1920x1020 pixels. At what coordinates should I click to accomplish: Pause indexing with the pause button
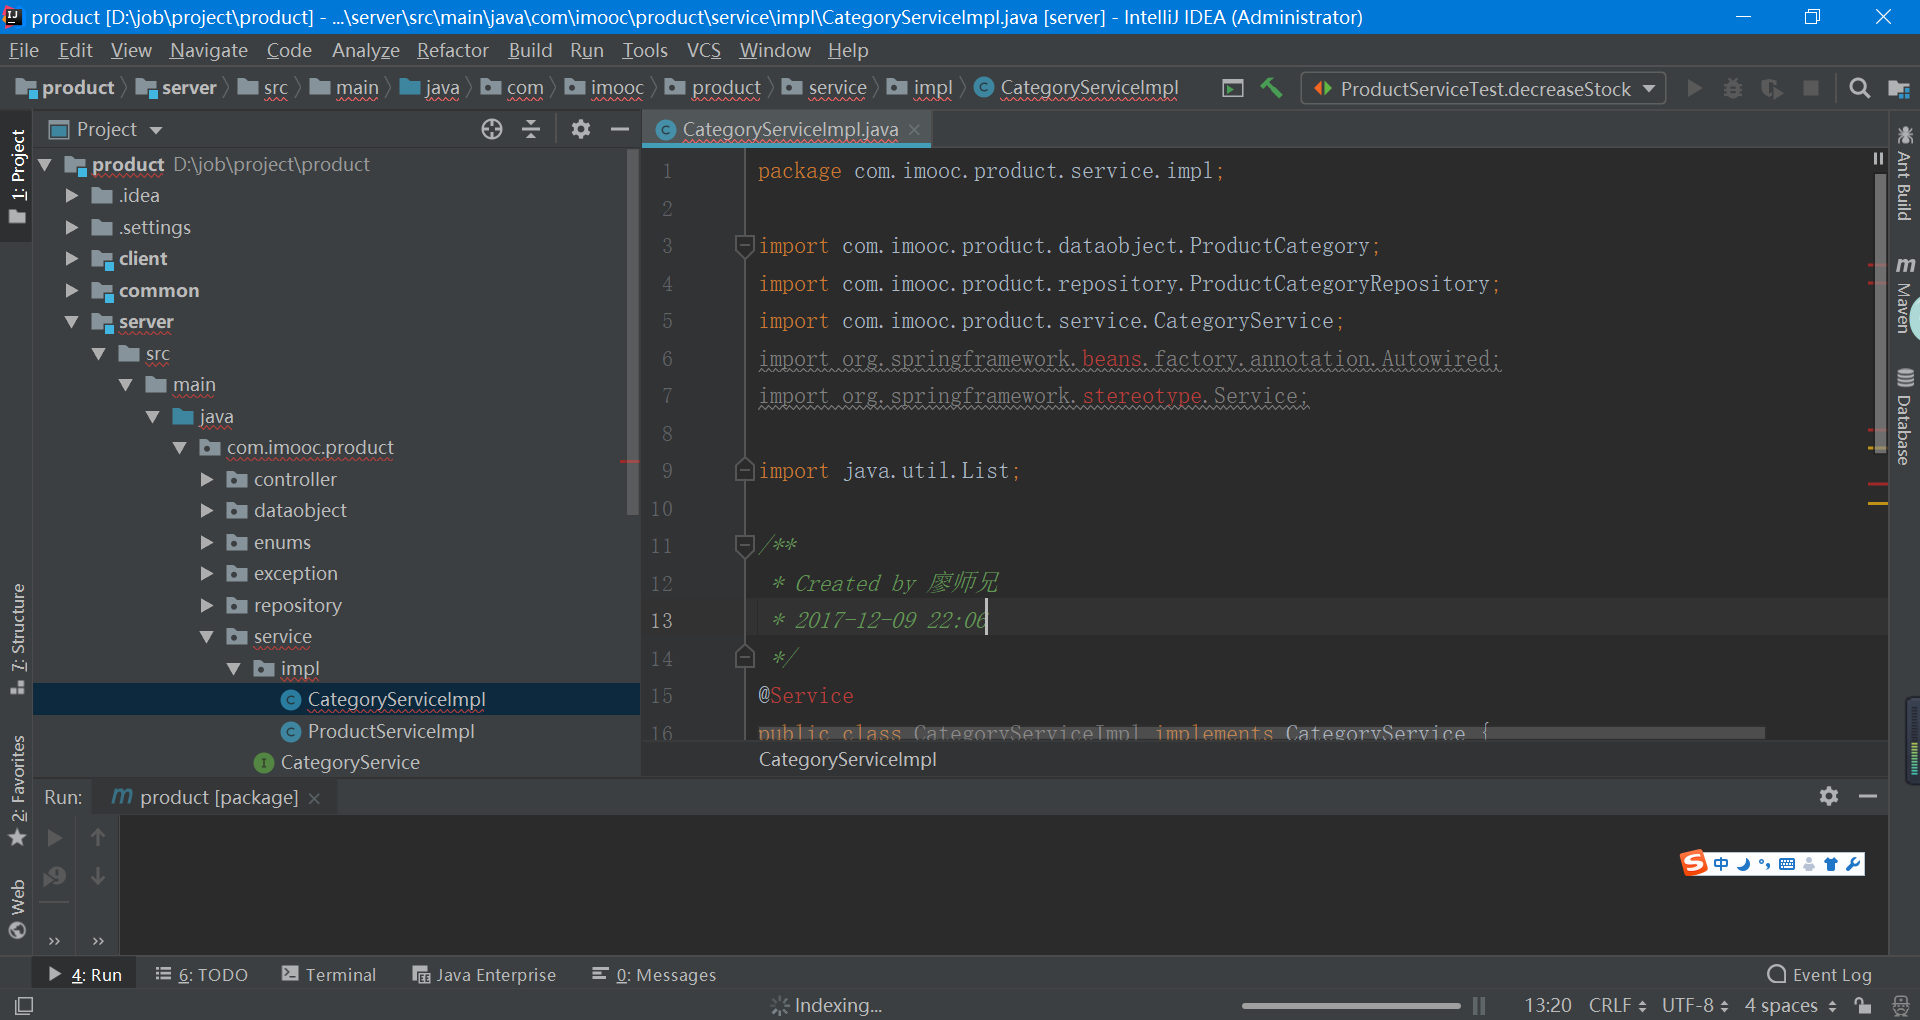click(x=1479, y=1005)
